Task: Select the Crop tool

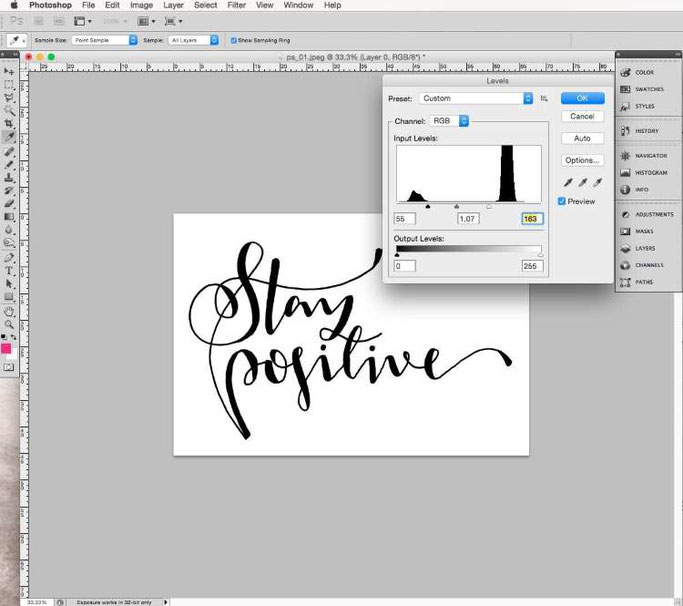Action: click(9, 124)
